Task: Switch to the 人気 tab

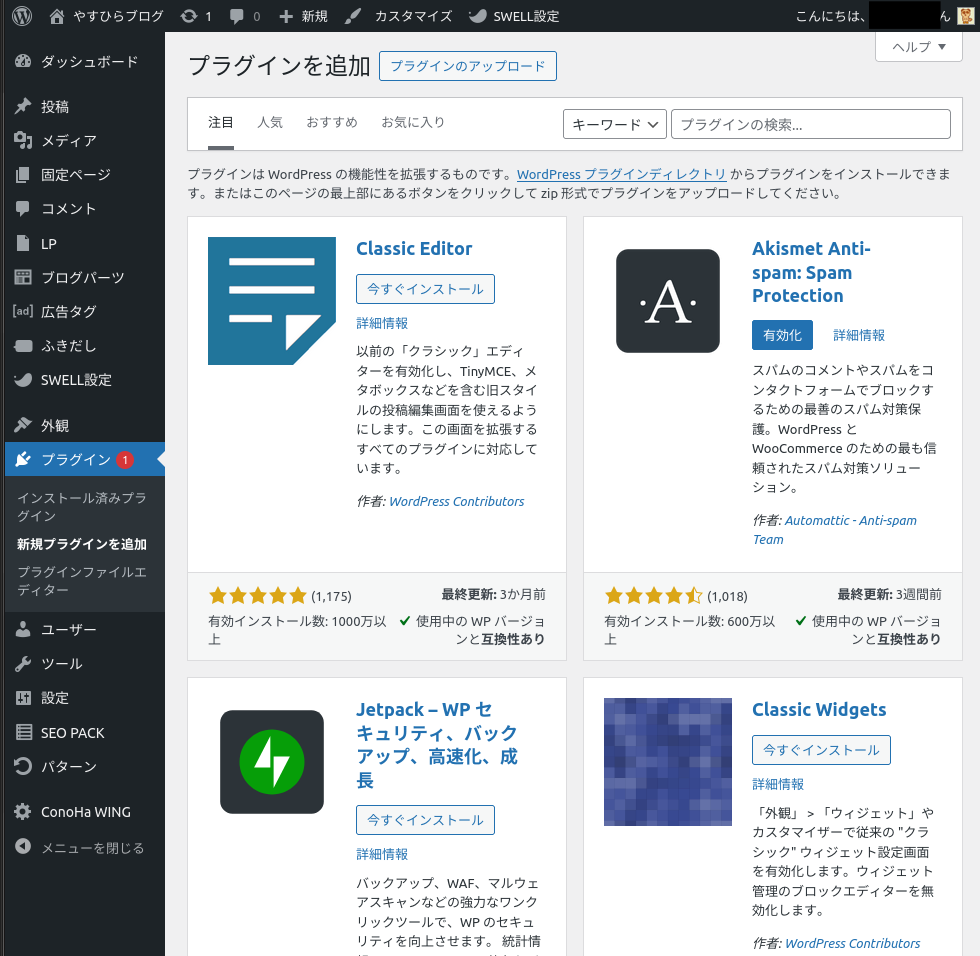Action: [270, 122]
